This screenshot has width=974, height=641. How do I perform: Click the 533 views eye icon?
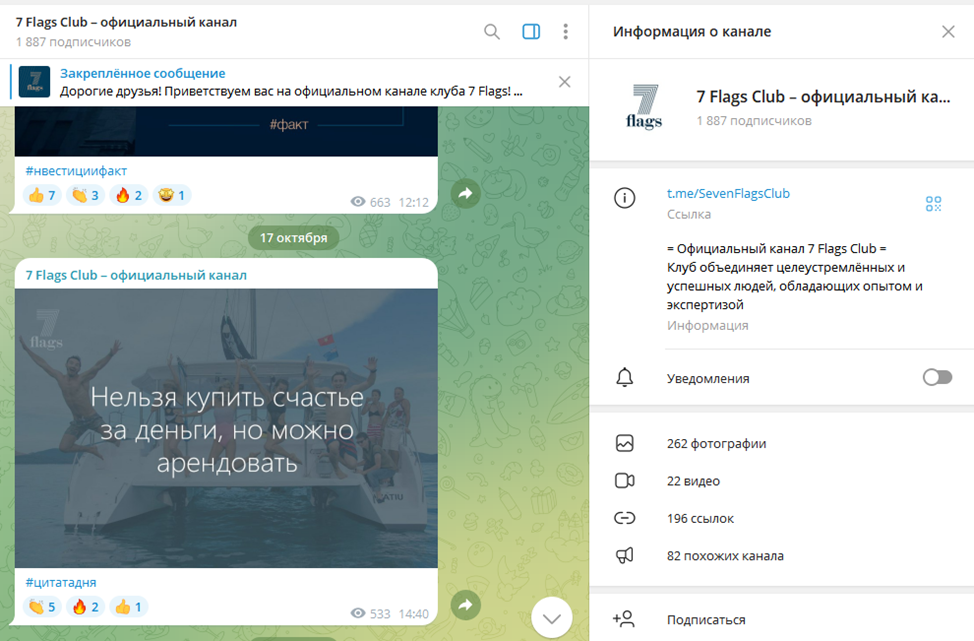[358, 614]
